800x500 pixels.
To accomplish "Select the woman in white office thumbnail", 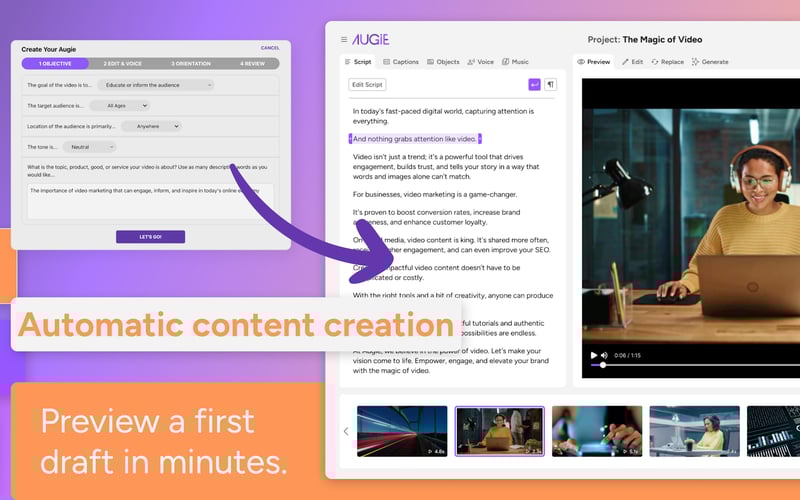I will click(694, 431).
